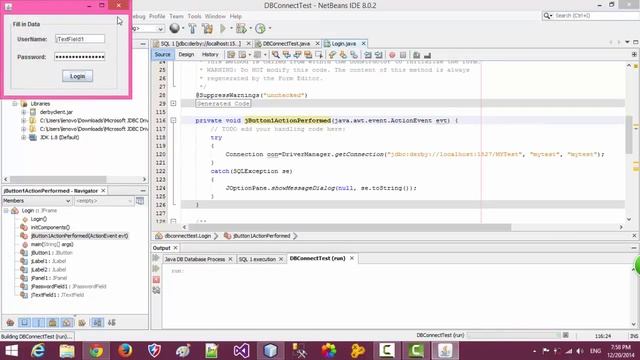Open Visual Studio from the taskbar
This screenshot has height=360, width=640.
click(x=241, y=351)
